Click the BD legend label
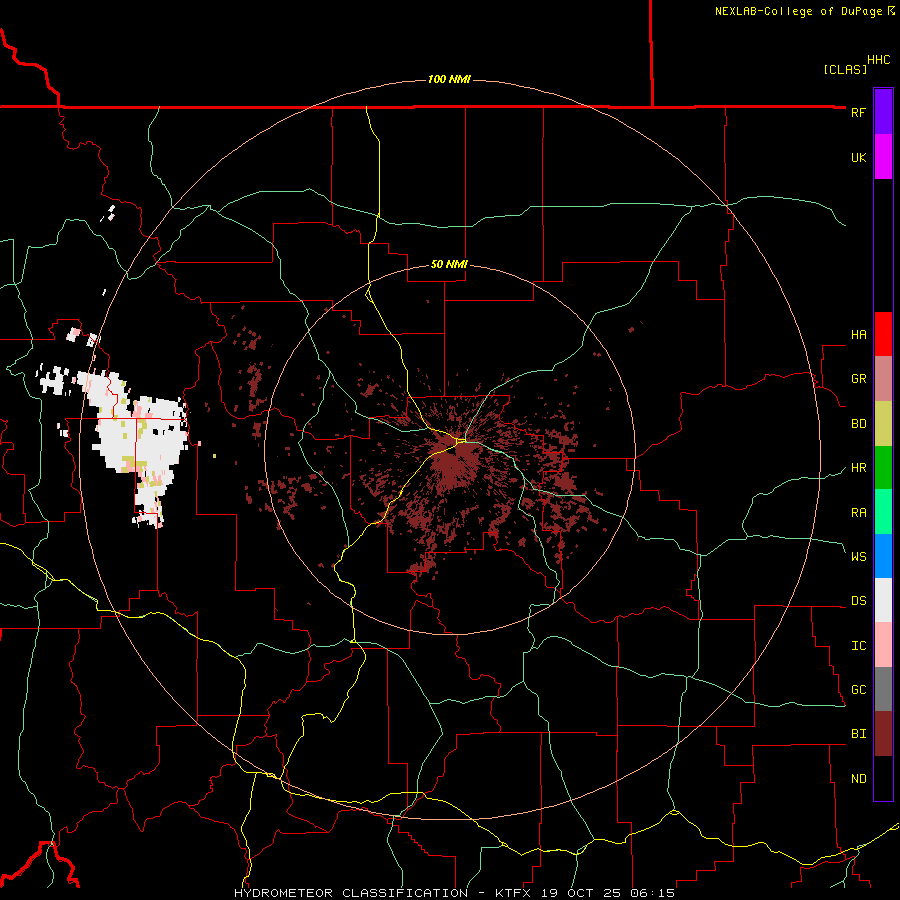 click(x=858, y=424)
